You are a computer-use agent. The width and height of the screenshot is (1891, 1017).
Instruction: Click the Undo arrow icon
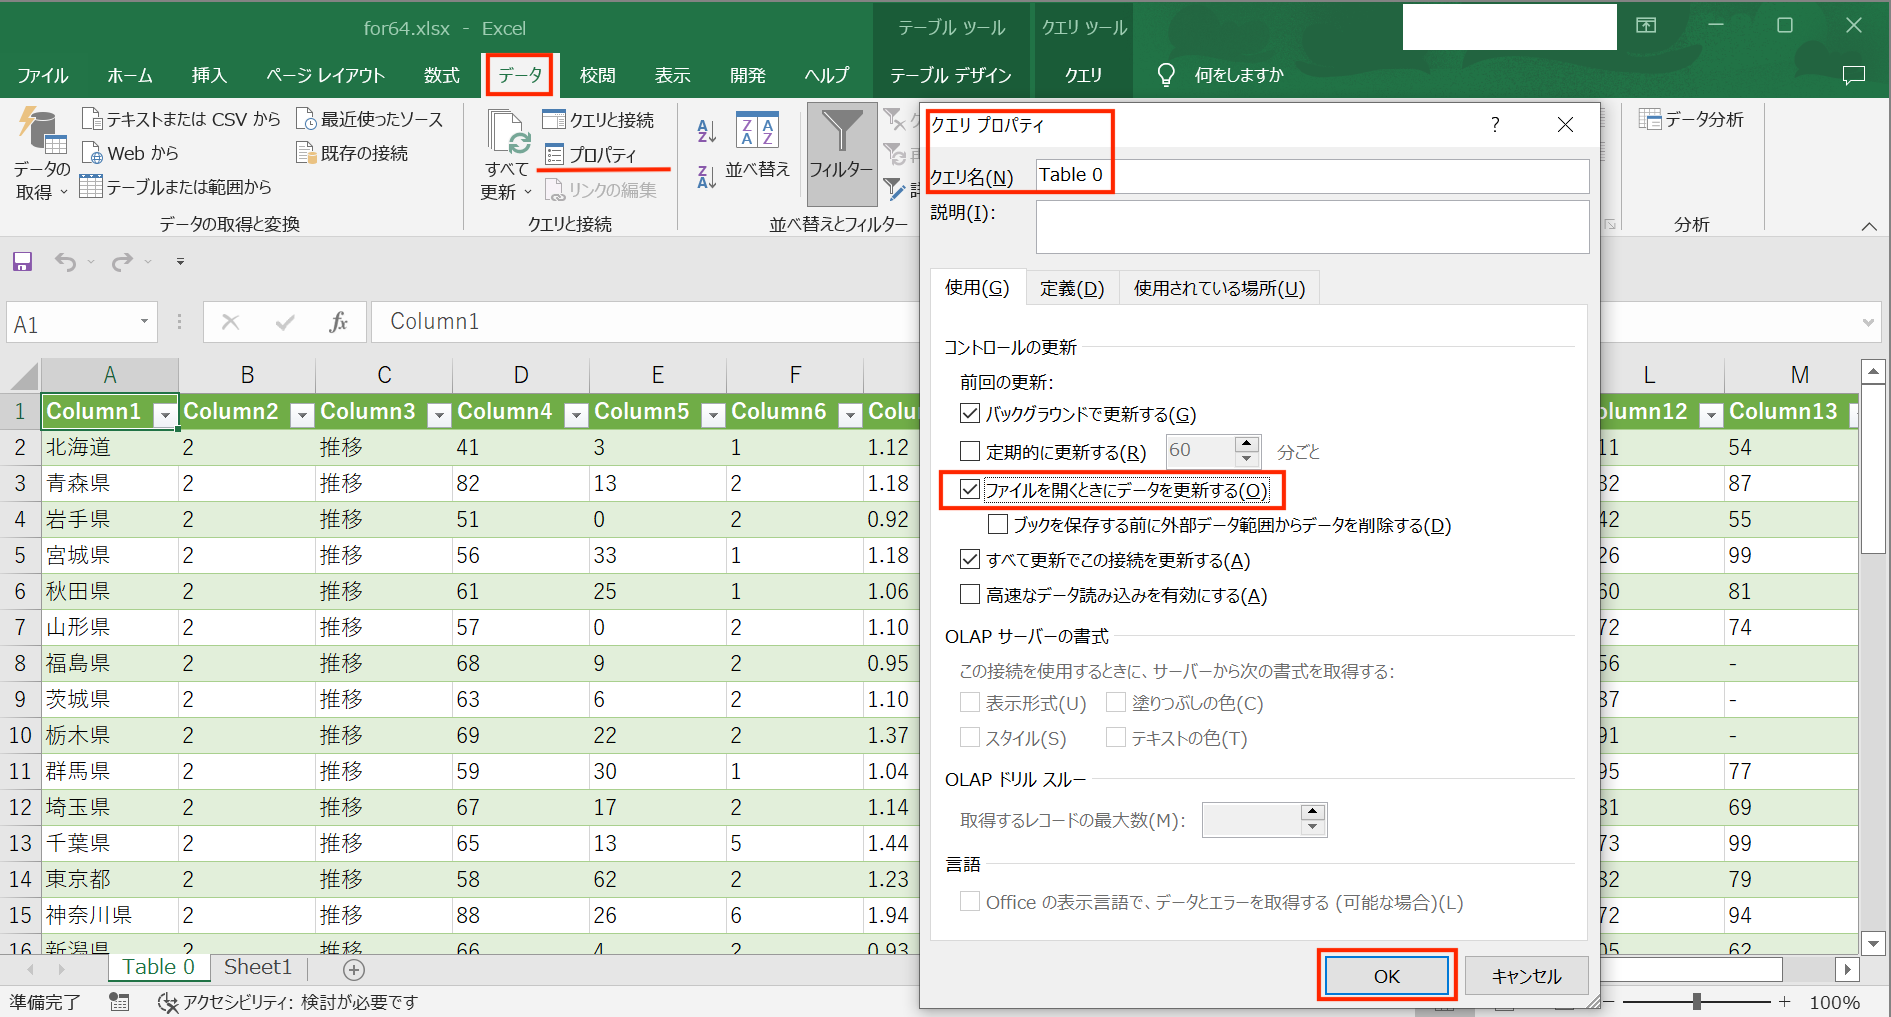[x=65, y=262]
